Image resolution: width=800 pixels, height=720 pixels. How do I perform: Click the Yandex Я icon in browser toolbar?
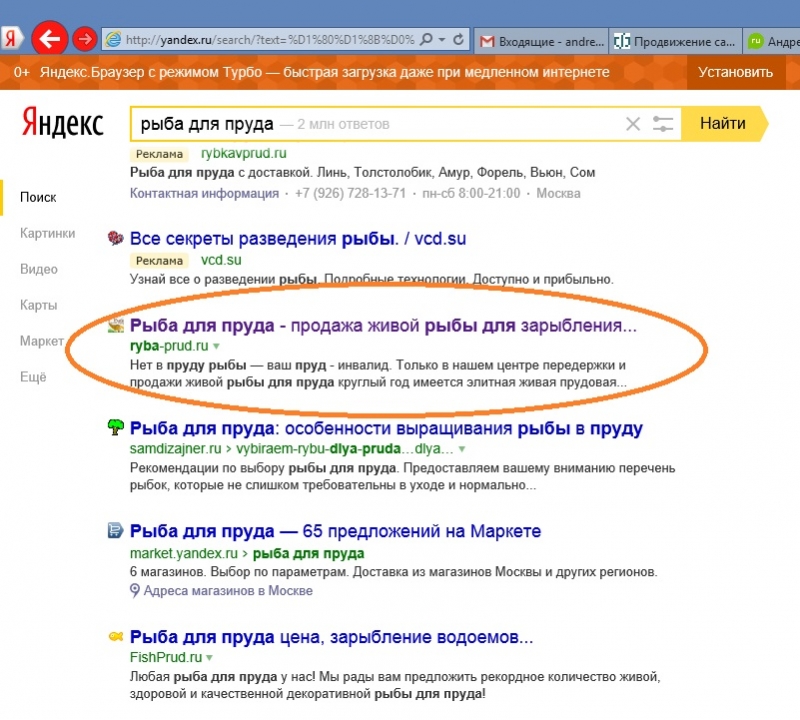pyautogui.click(x=11, y=39)
